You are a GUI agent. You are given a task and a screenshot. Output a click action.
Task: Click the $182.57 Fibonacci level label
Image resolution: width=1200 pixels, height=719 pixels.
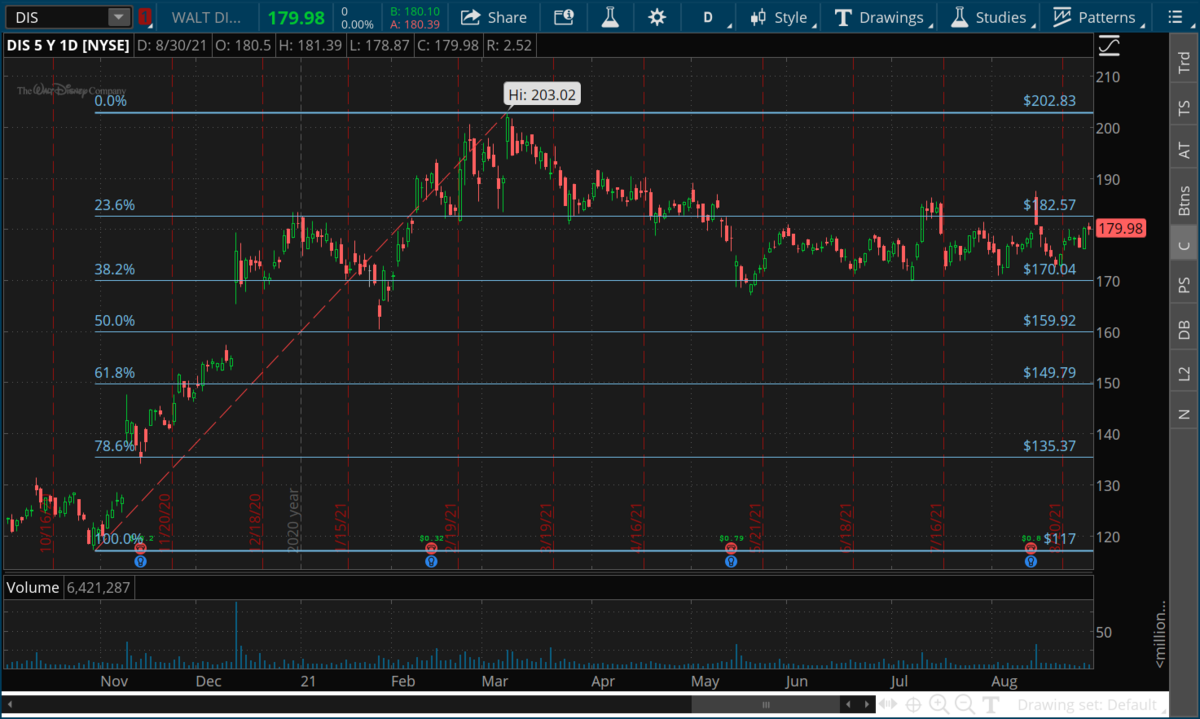1049,205
